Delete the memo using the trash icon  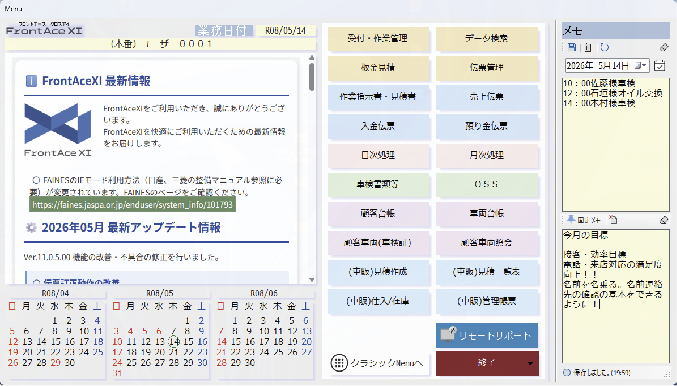[x=588, y=47]
